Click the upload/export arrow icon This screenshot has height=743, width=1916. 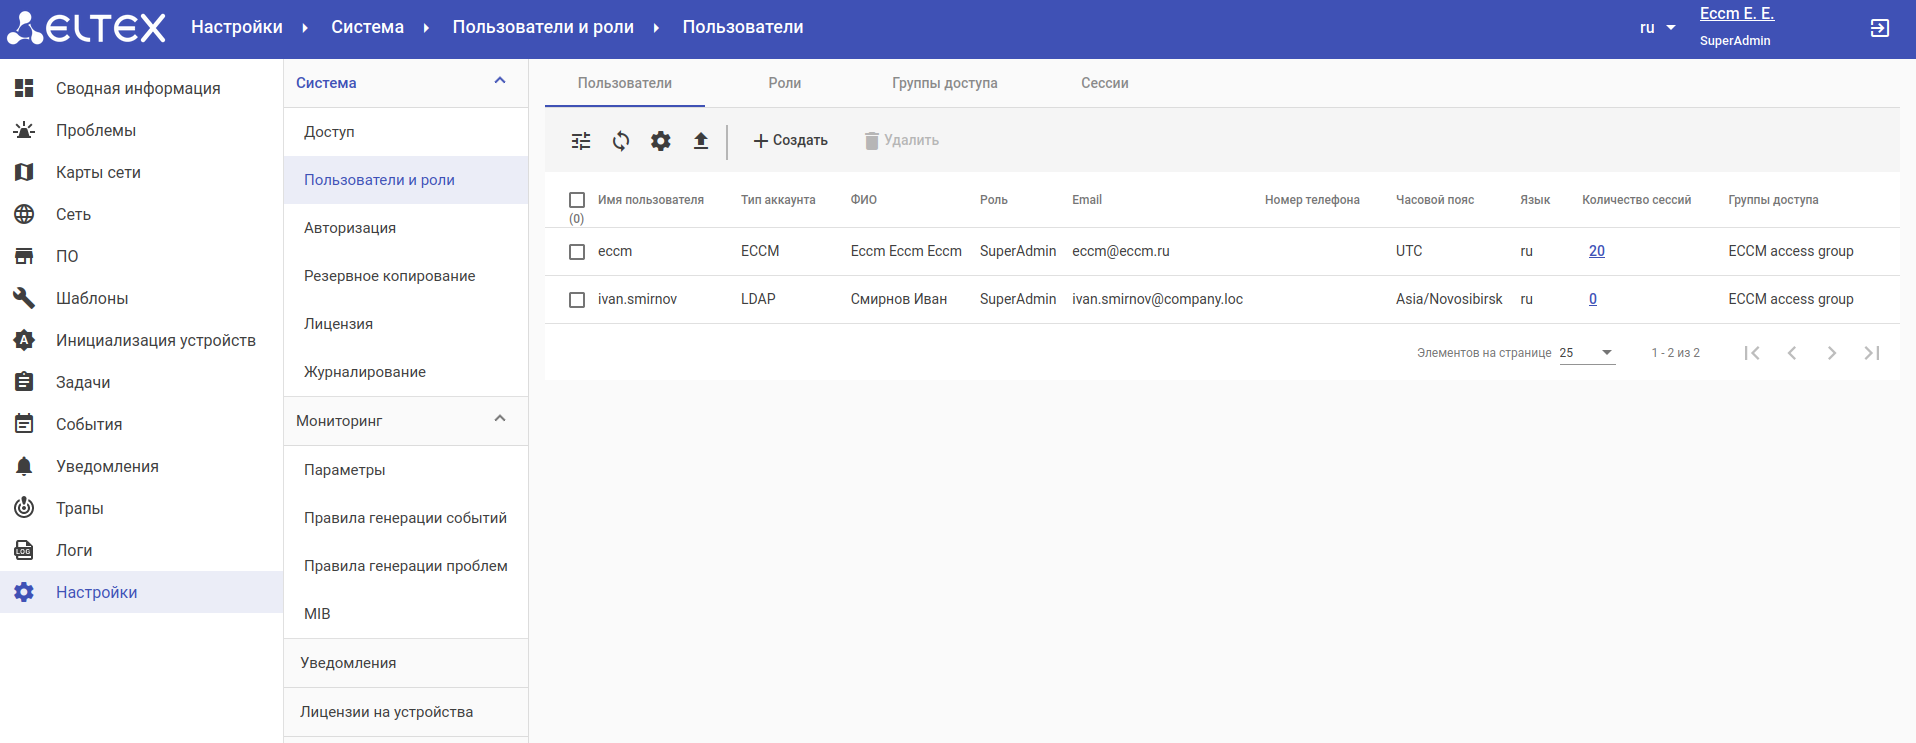click(x=701, y=141)
